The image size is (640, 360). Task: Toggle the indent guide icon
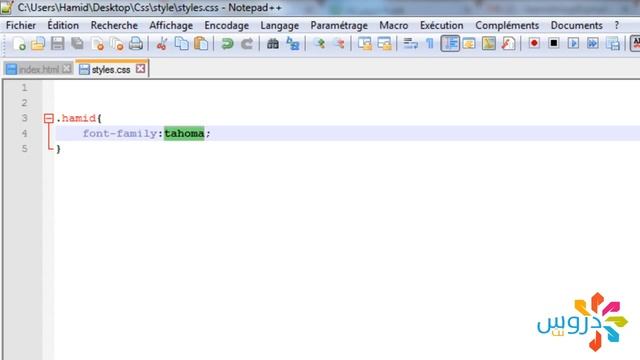[450, 44]
